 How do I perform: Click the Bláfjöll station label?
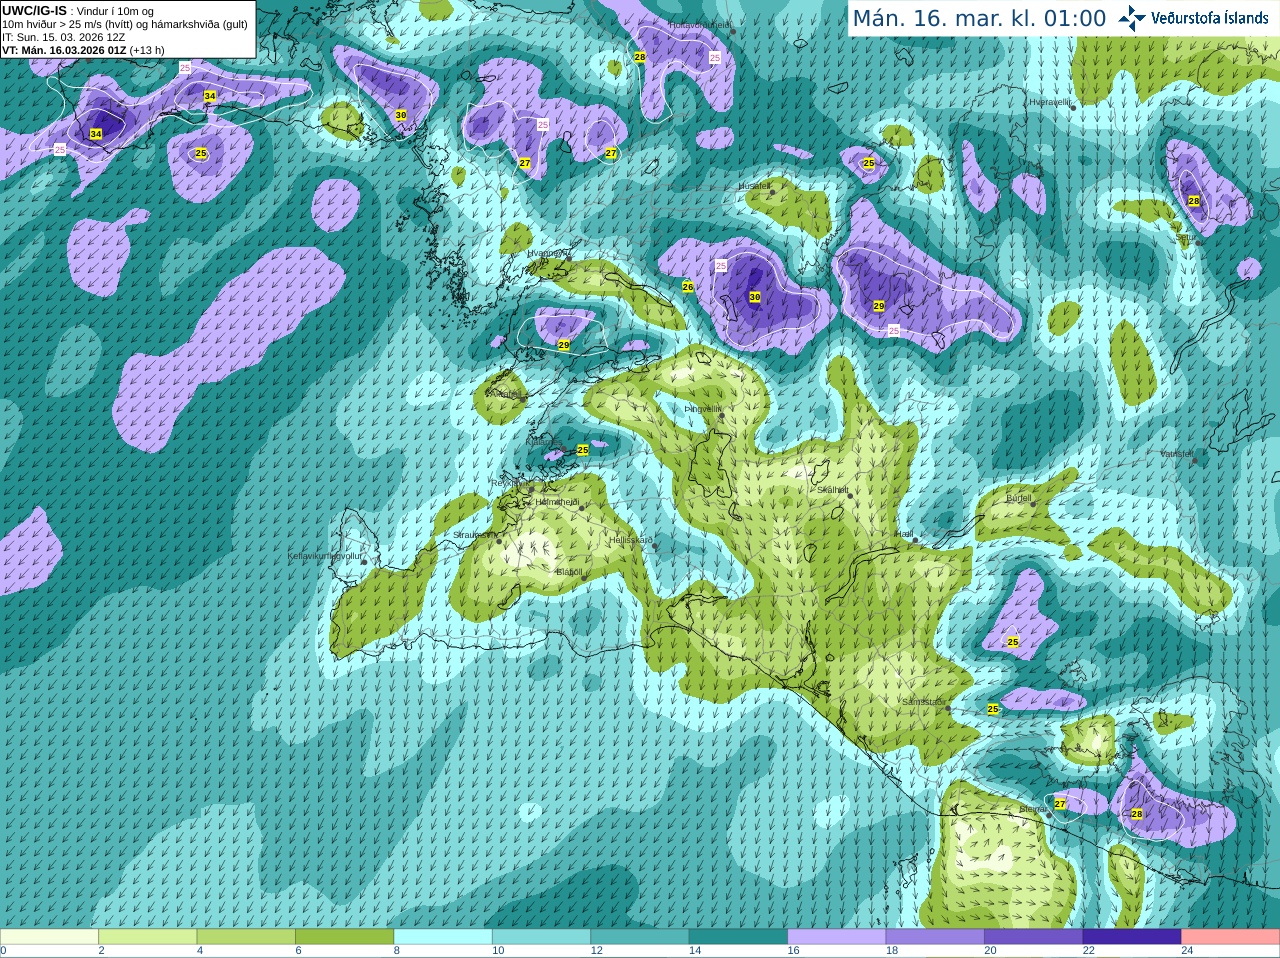(569, 572)
